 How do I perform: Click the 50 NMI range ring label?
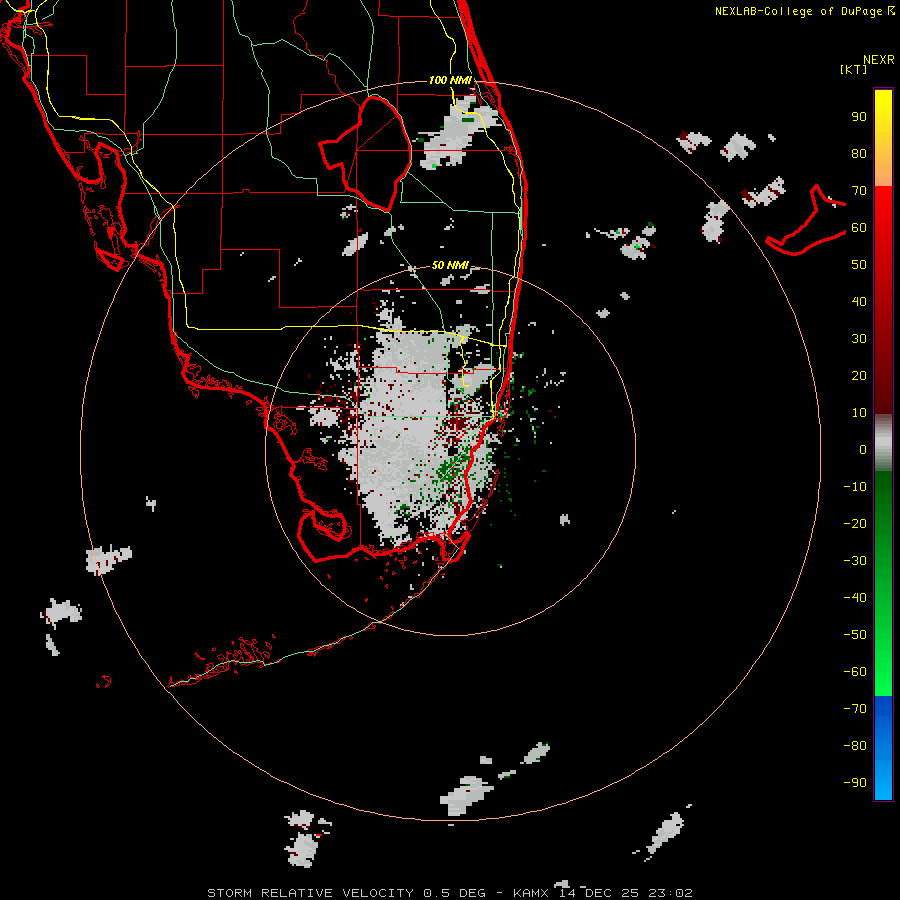(x=450, y=265)
